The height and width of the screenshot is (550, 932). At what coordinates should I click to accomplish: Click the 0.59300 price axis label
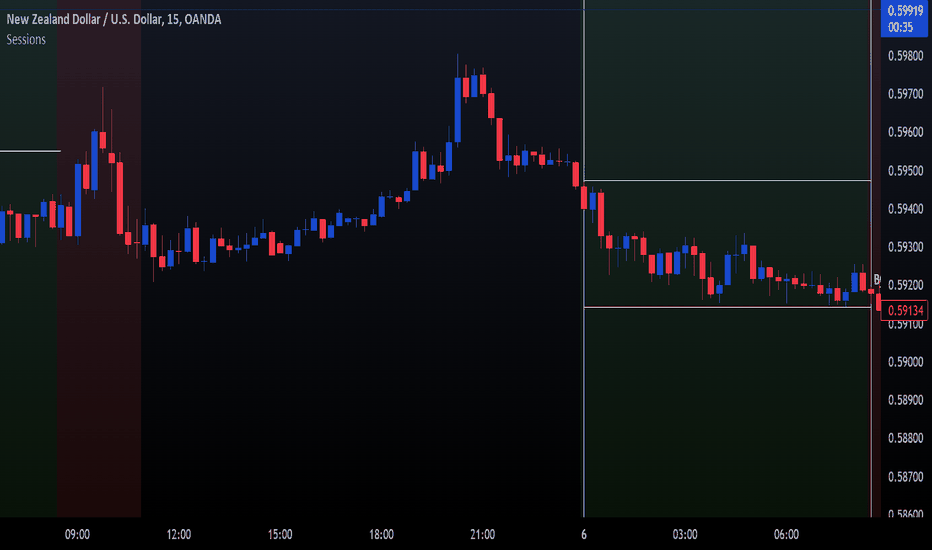(x=905, y=247)
